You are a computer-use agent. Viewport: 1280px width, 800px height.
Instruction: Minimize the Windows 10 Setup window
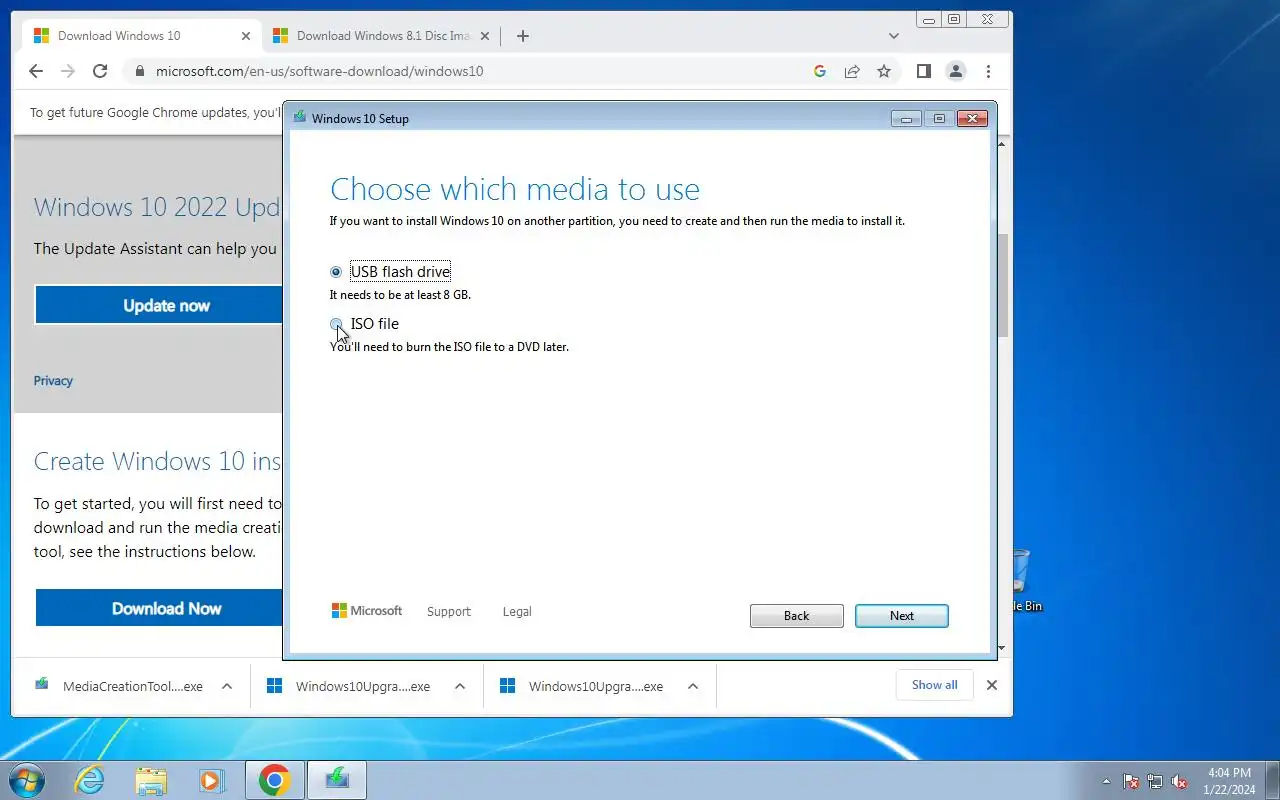[x=906, y=119]
